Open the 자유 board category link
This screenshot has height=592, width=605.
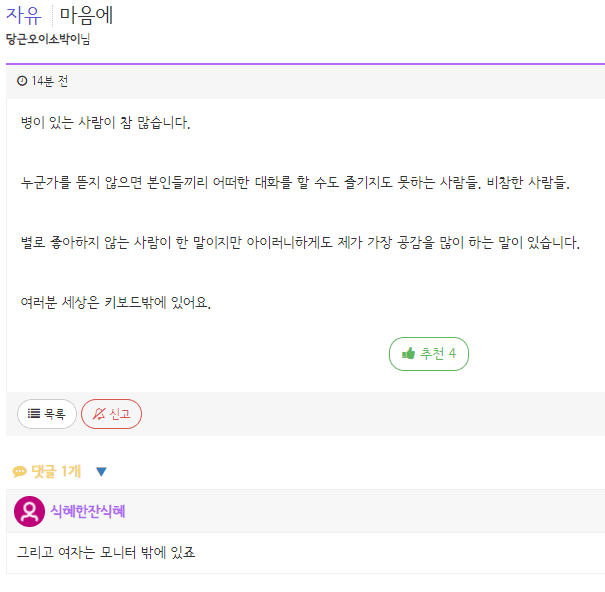click(x=24, y=15)
